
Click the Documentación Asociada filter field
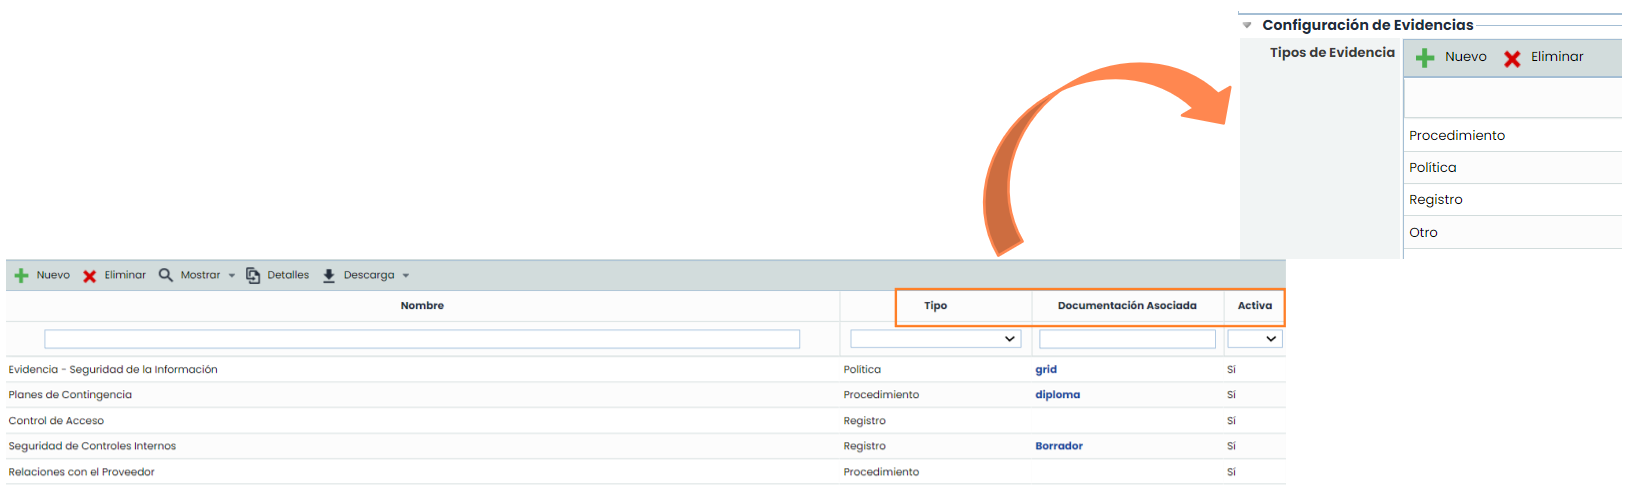pos(1127,339)
